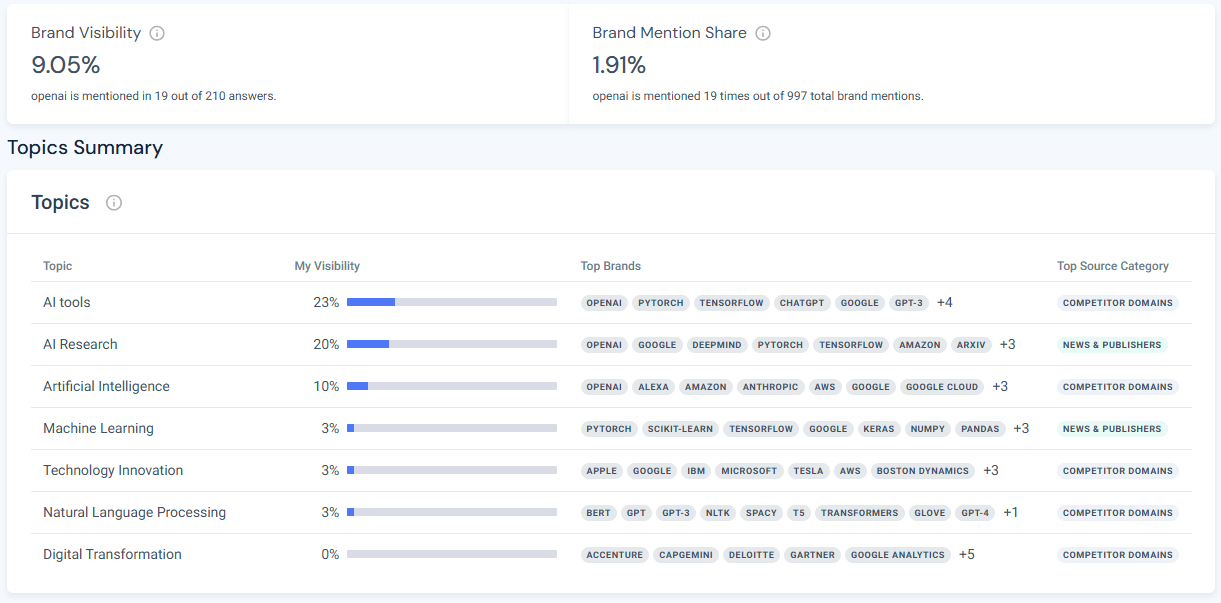Open the Machine Learning topic
This screenshot has width=1221, height=603.
(x=98, y=428)
